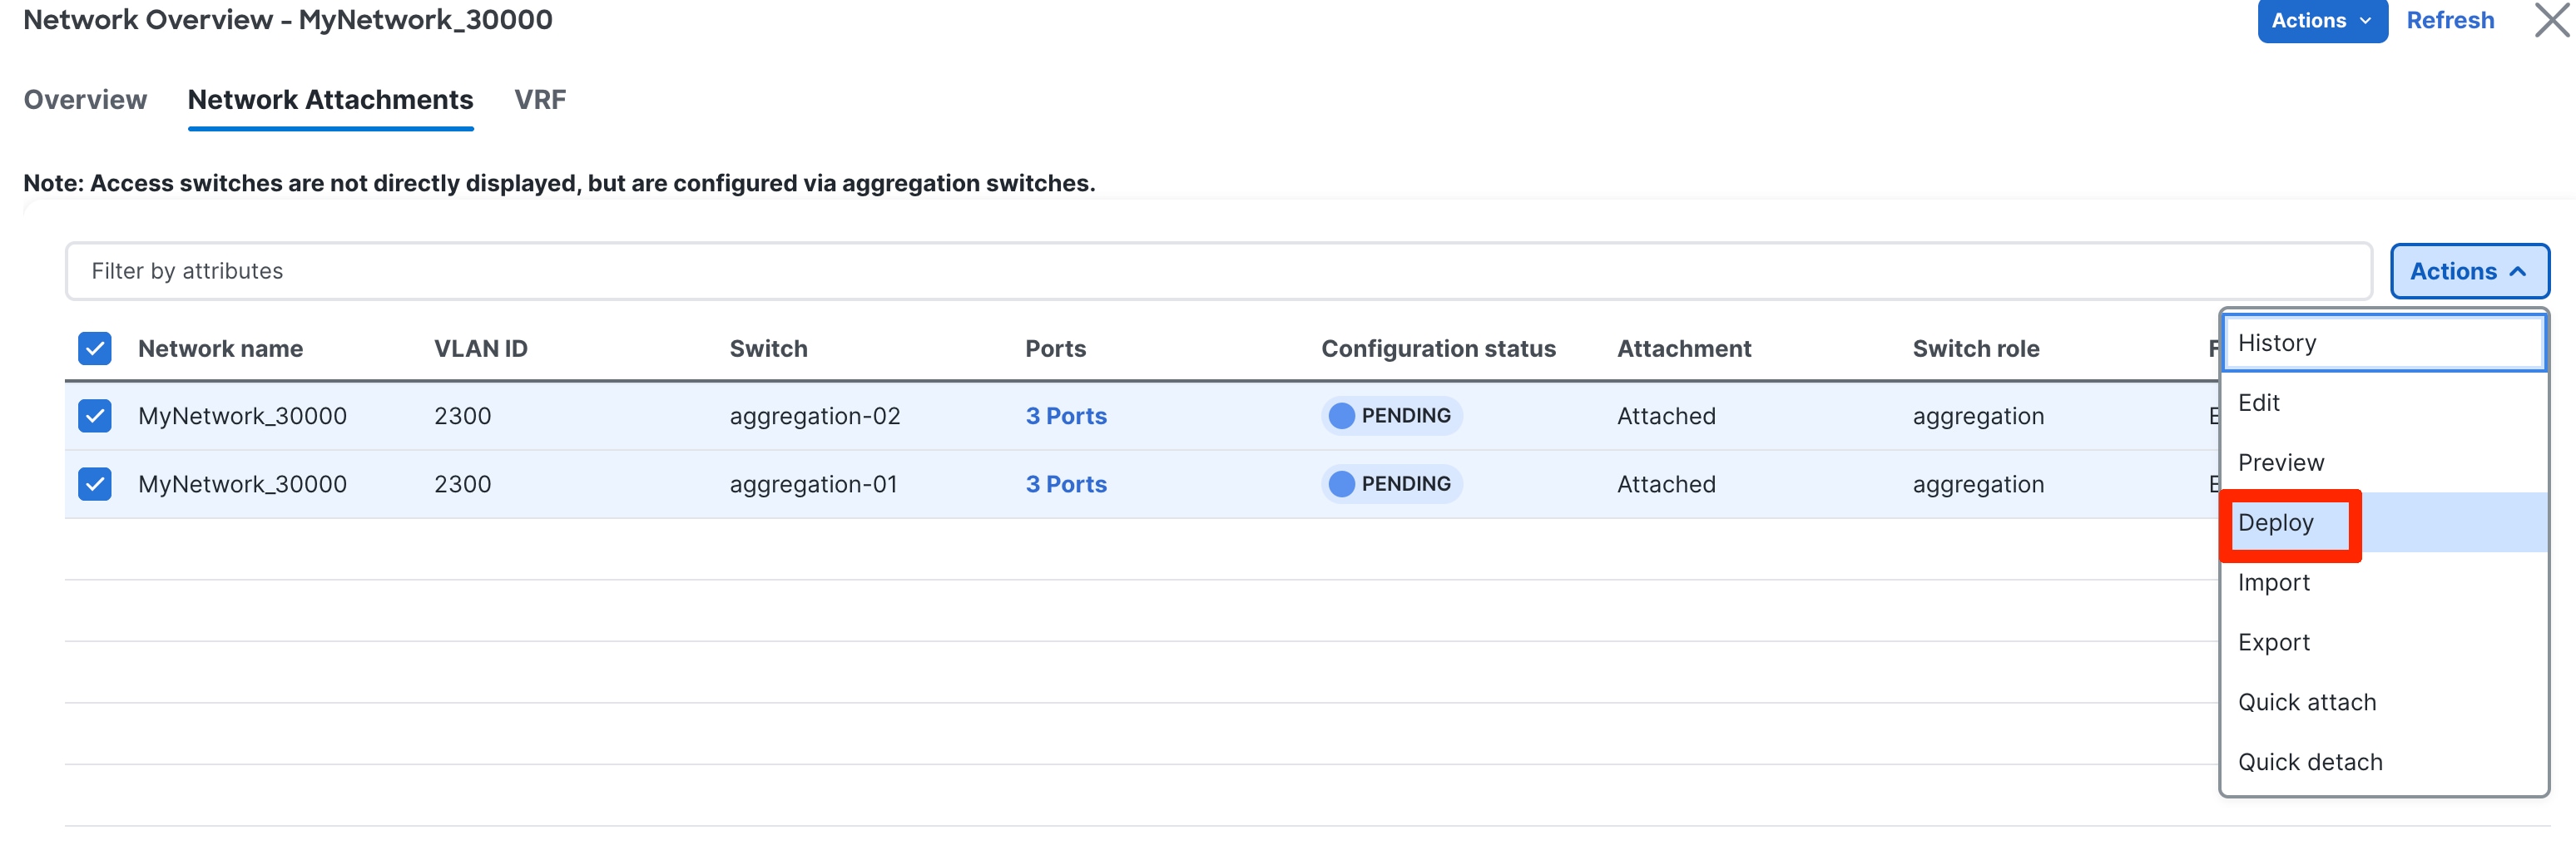
Task: Uncheck the aggregation-02 row checkbox
Action: tap(95, 416)
